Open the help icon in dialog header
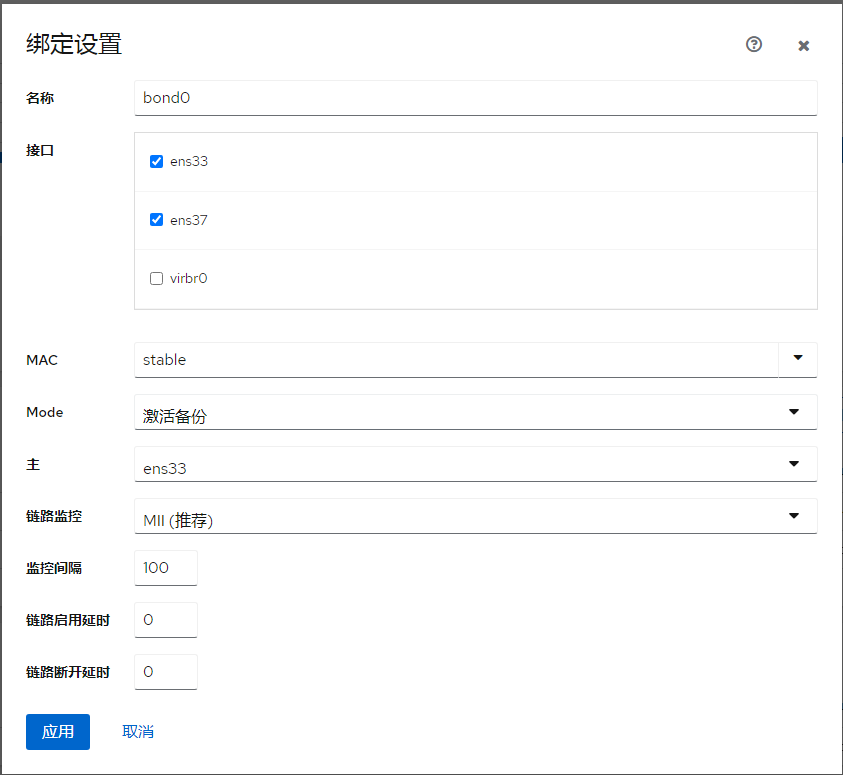The image size is (843, 775). [754, 44]
